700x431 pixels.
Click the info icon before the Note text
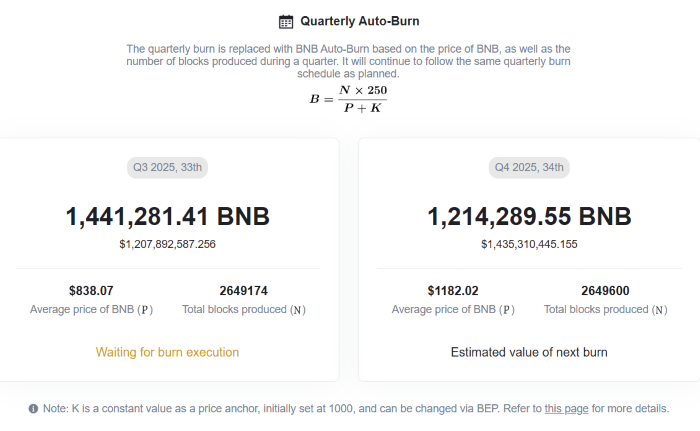33,409
